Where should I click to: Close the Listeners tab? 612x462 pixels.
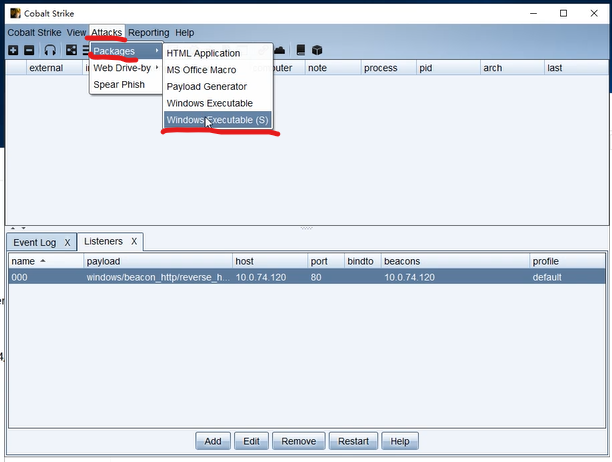[x=134, y=242]
